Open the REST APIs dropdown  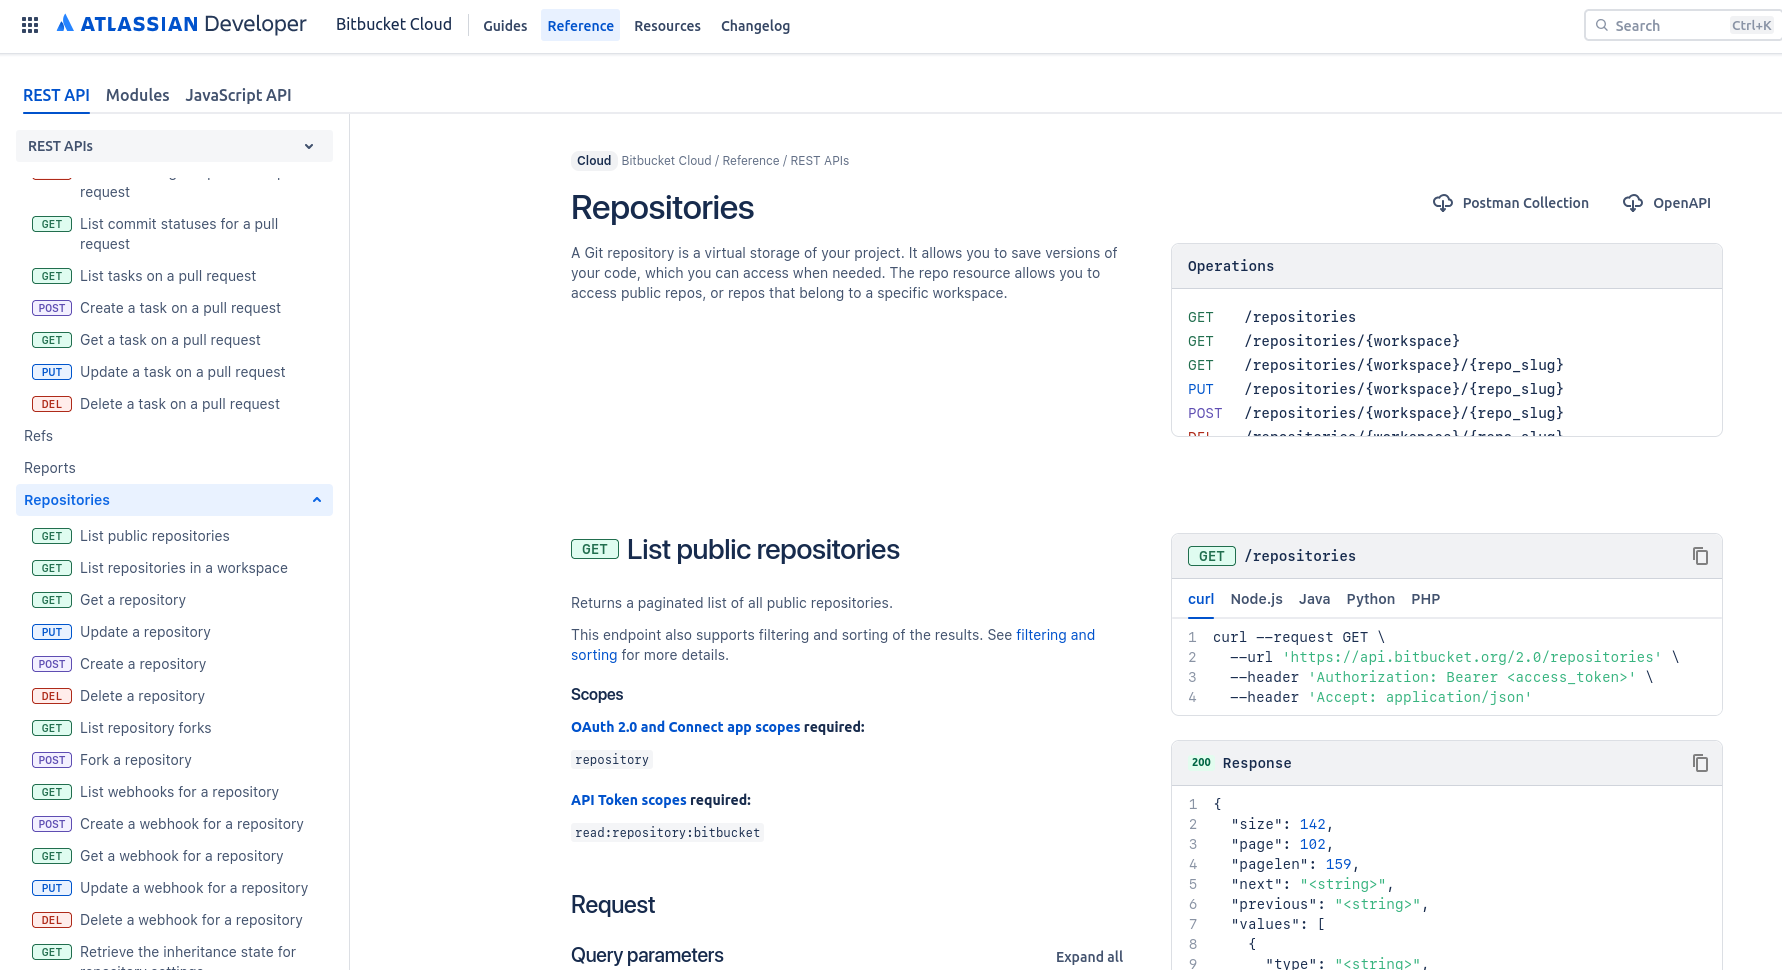pyautogui.click(x=174, y=146)
